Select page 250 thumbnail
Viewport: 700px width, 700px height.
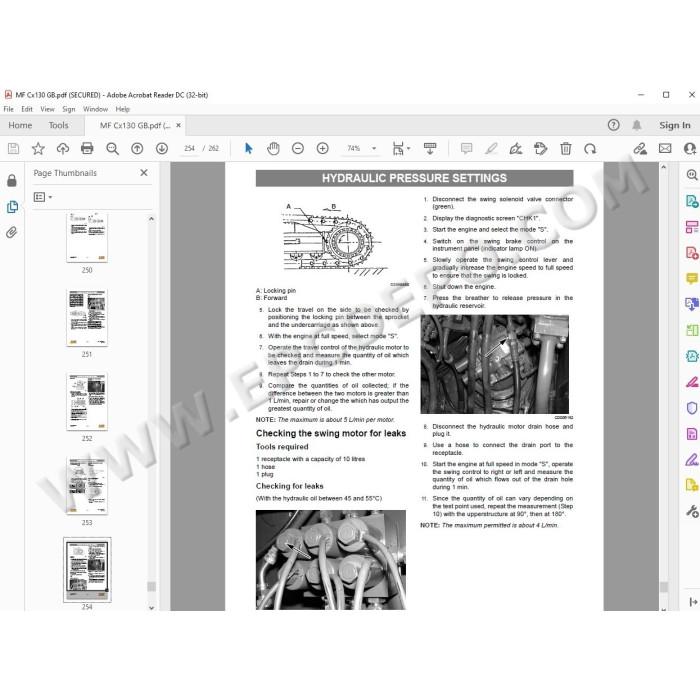[87, 238]
